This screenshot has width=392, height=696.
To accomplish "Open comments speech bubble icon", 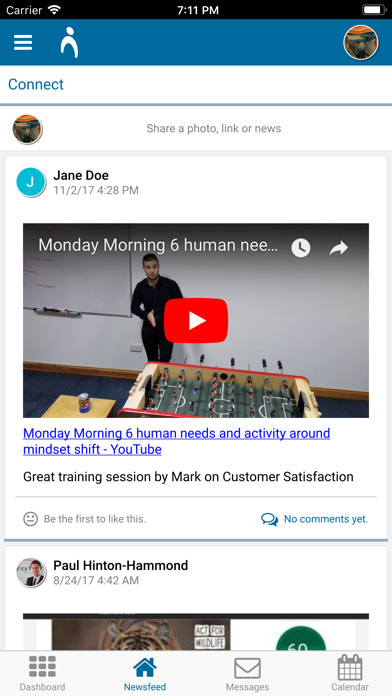I will coord(269,519).
